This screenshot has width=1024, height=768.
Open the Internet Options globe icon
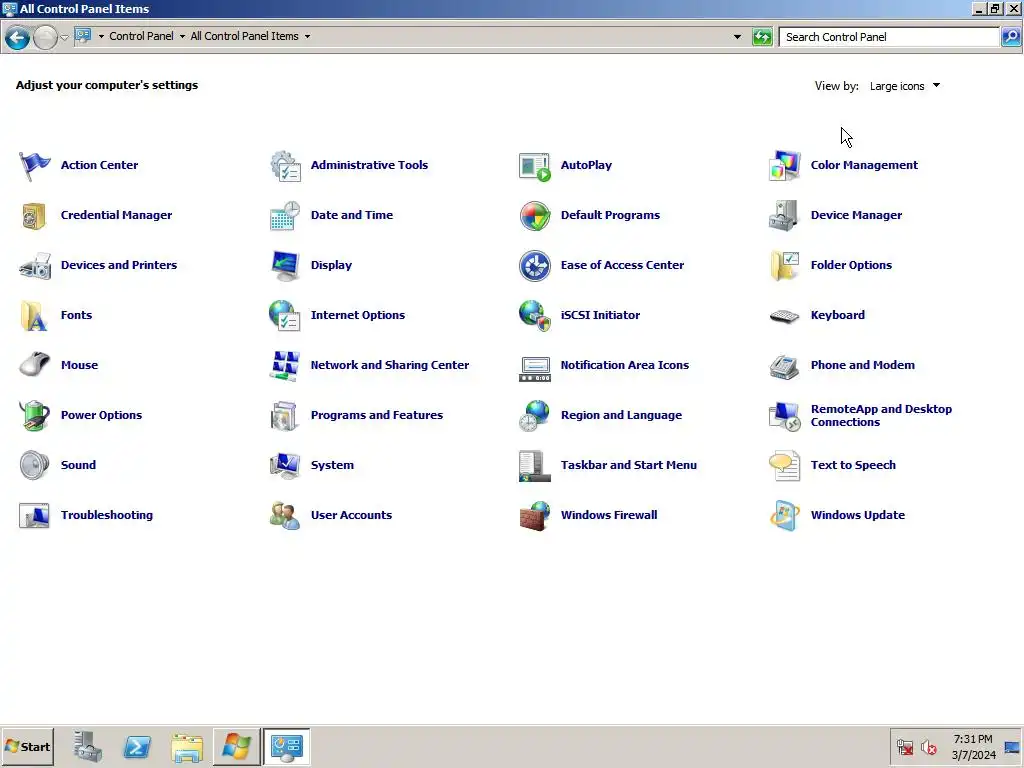[285, 316]
